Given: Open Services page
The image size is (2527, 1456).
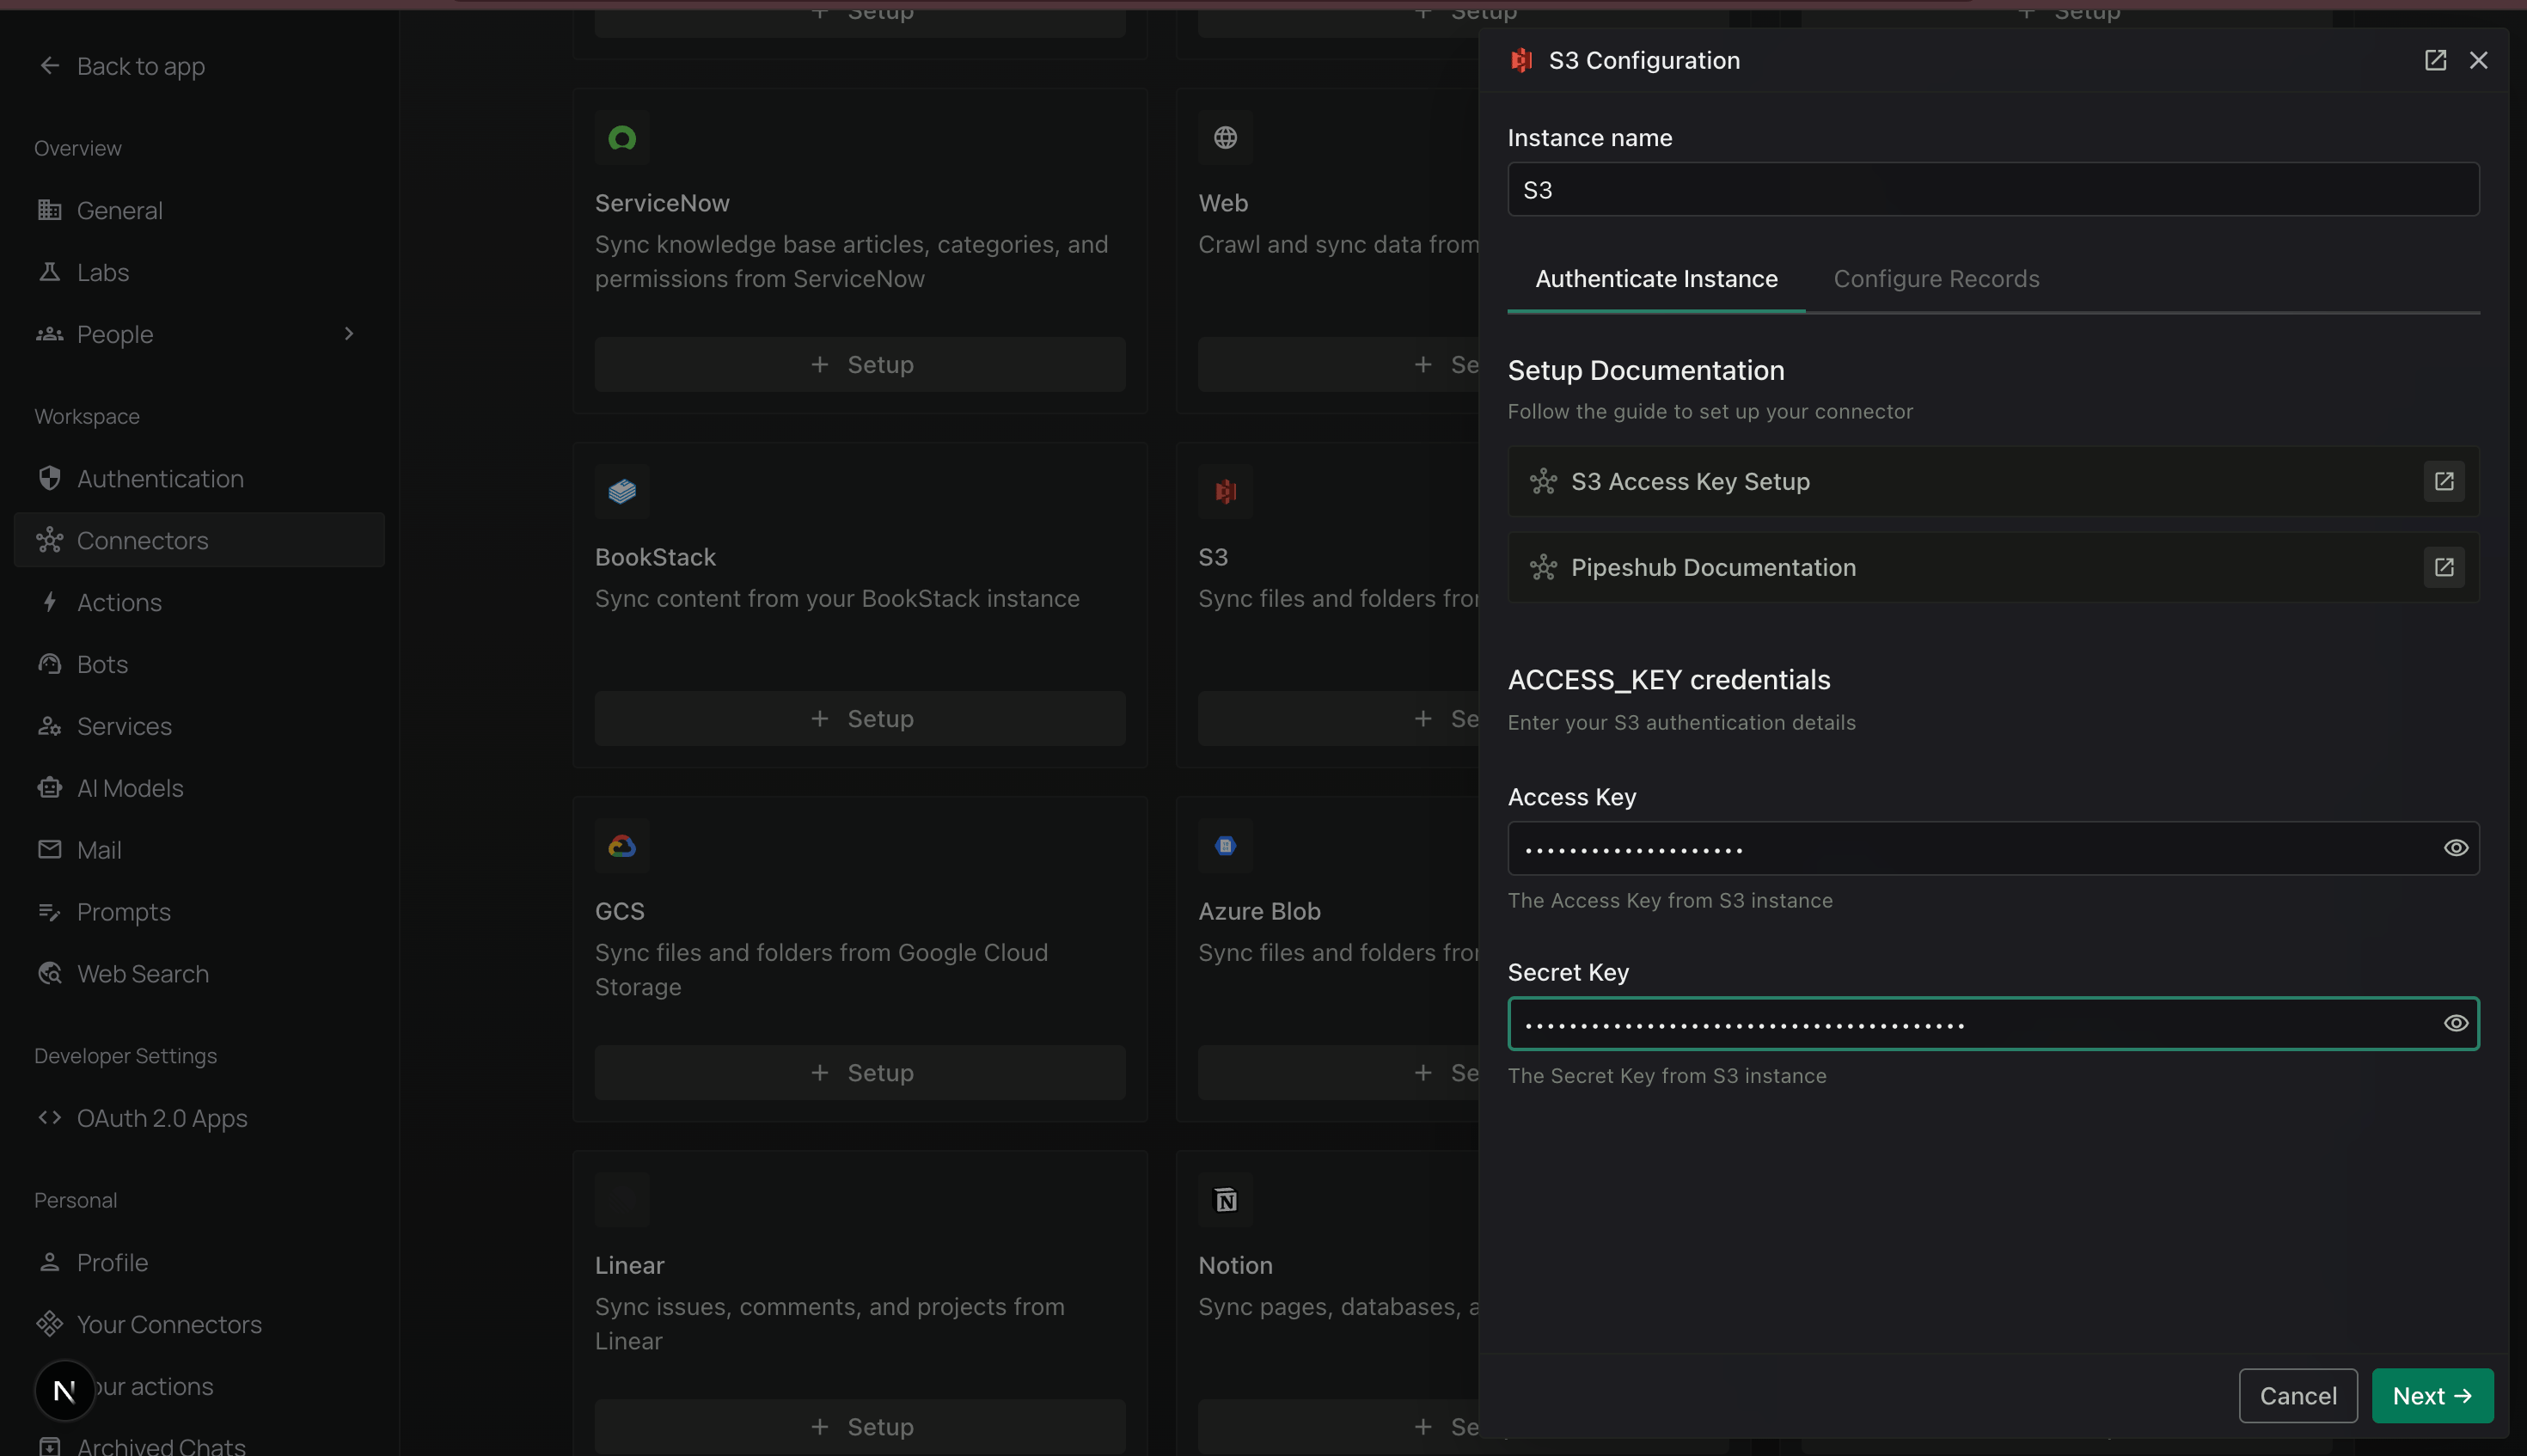Looking at the screenshot, I should click(x=199, y=726).
